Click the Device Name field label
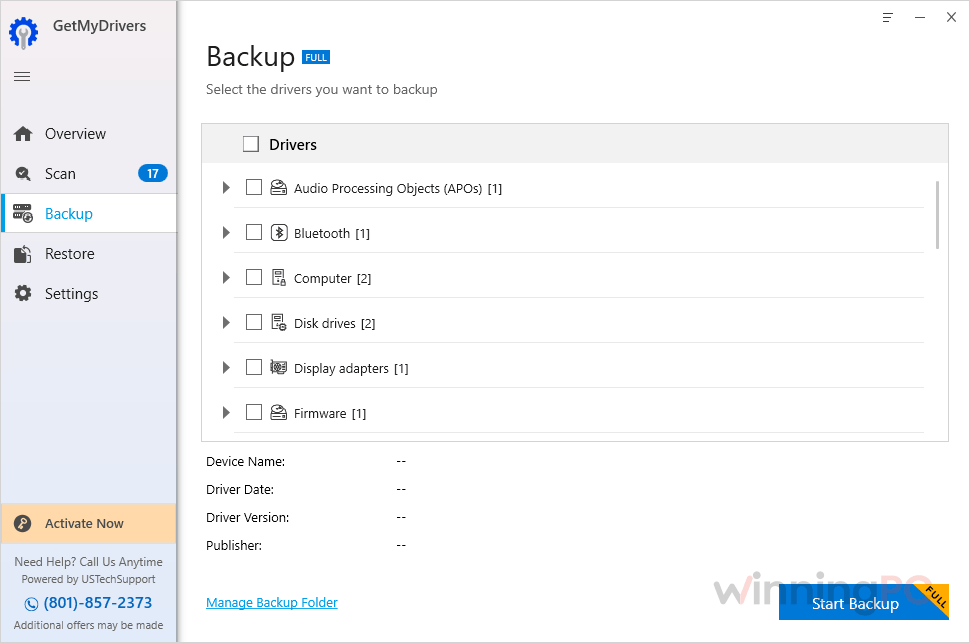Viewport: 970px width, 643px height. (246, 462)
